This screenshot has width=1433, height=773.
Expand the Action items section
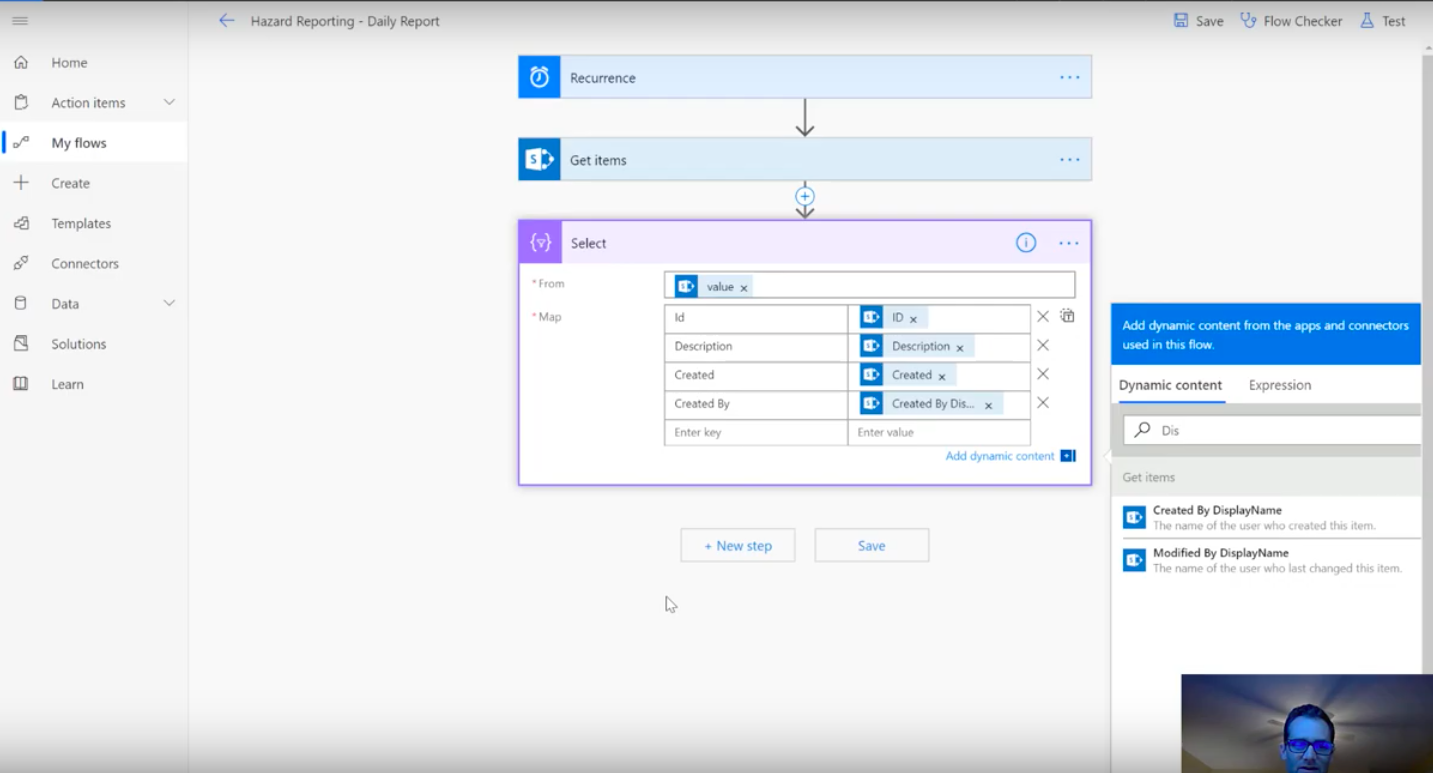(169, 102)
